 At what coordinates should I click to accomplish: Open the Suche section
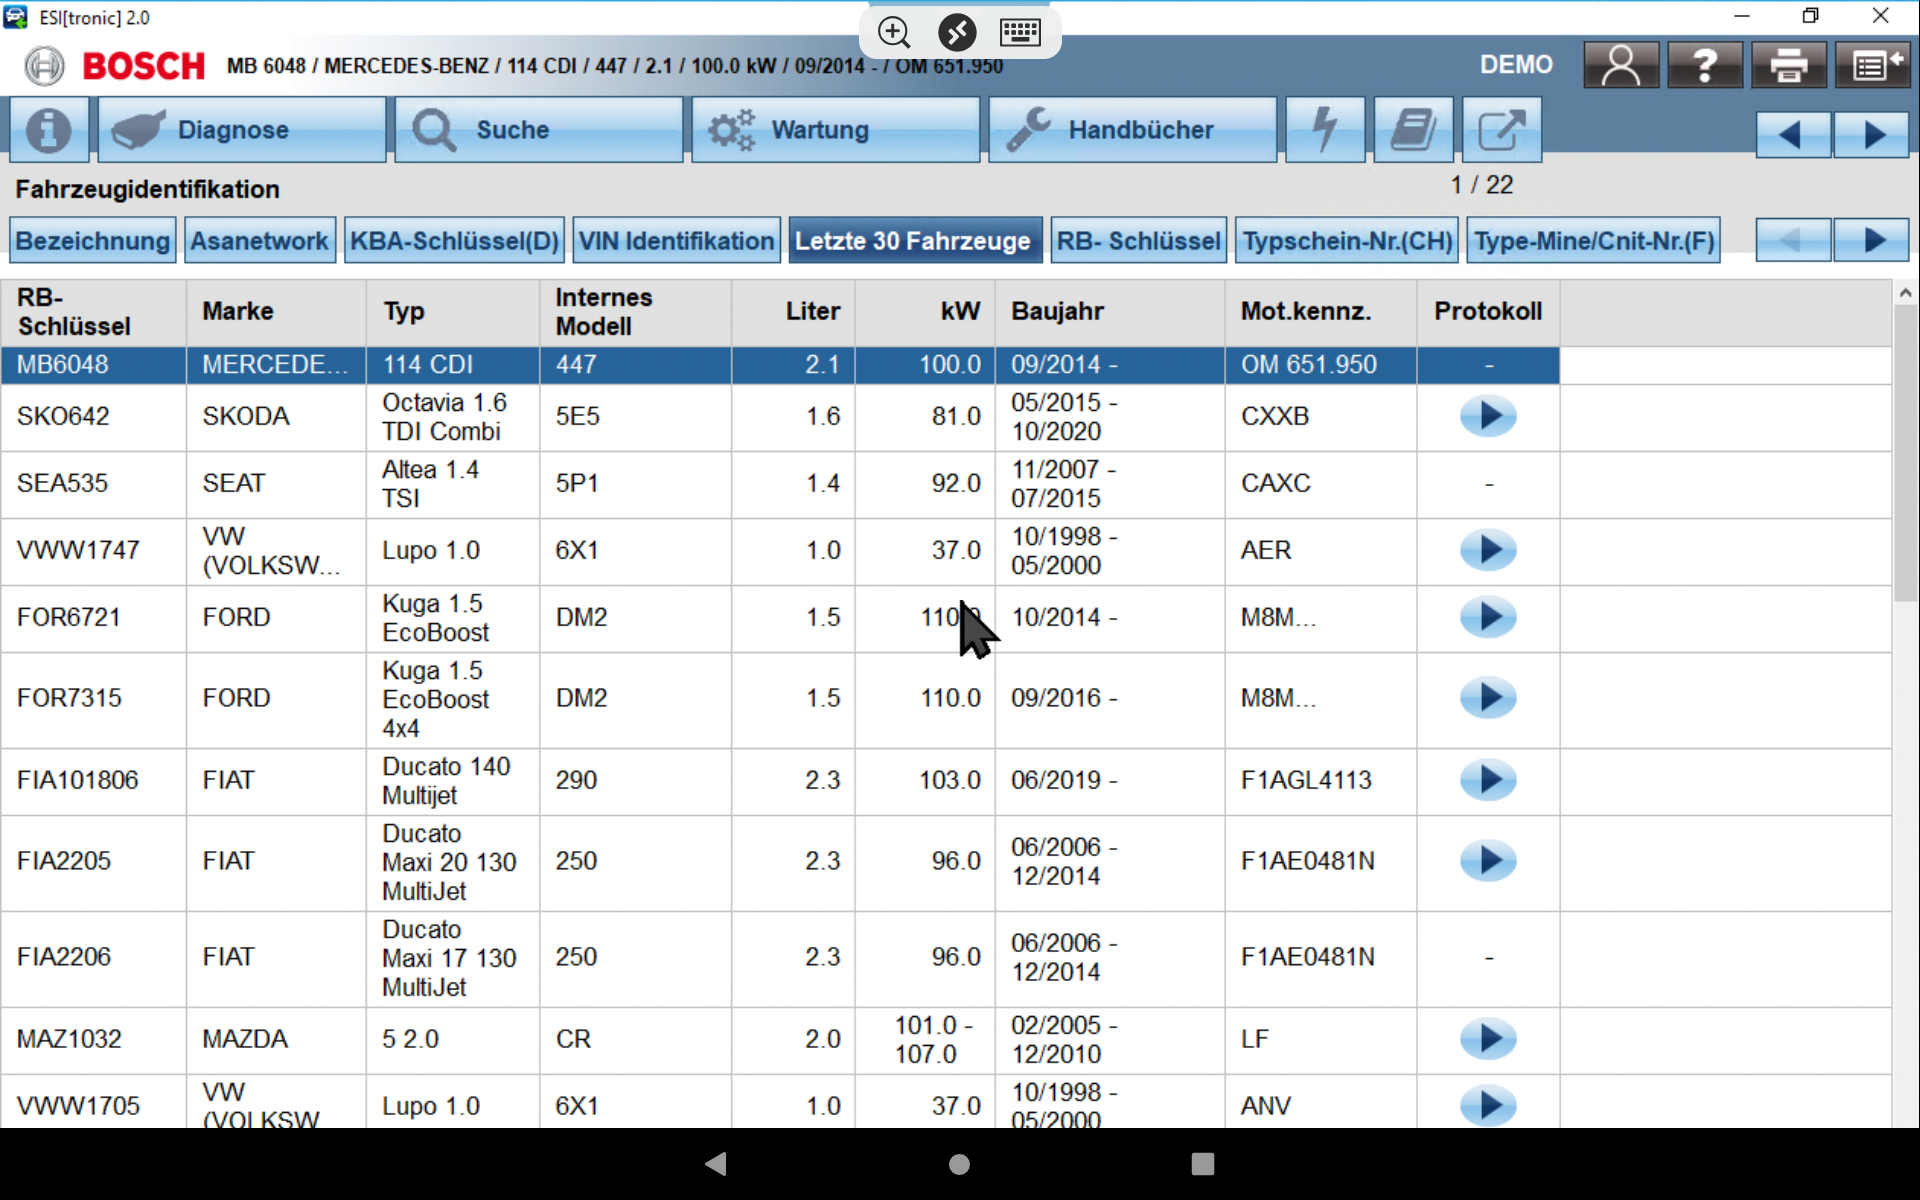point(538,130)
